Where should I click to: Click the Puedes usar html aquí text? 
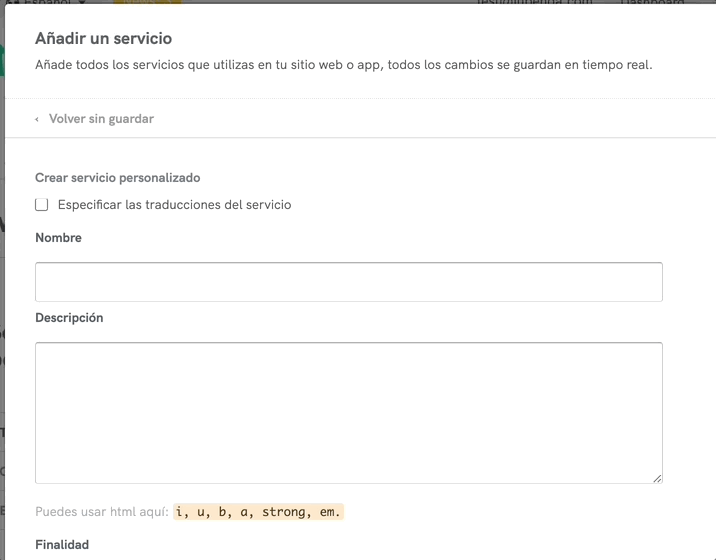[101, 512]
